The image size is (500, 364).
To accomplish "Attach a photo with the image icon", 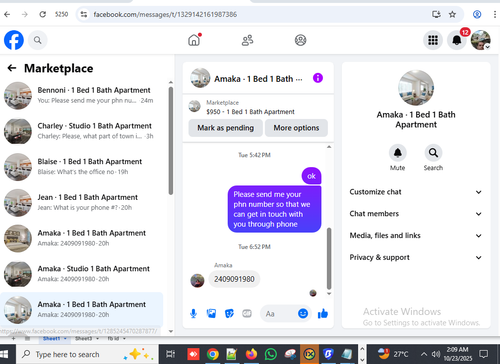I will tap(211, 314).
